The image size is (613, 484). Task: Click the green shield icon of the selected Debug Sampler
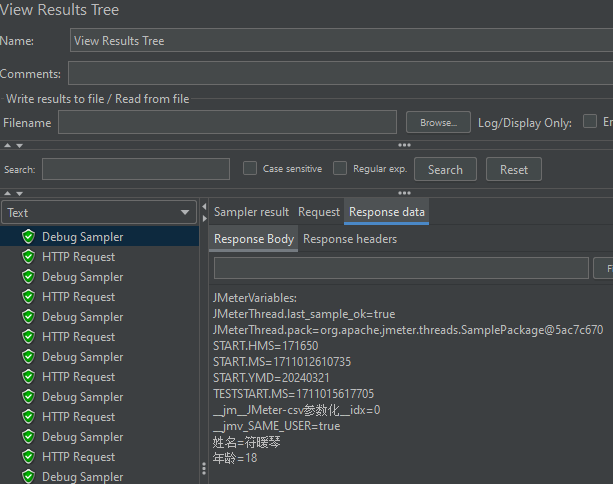point(28,237)
